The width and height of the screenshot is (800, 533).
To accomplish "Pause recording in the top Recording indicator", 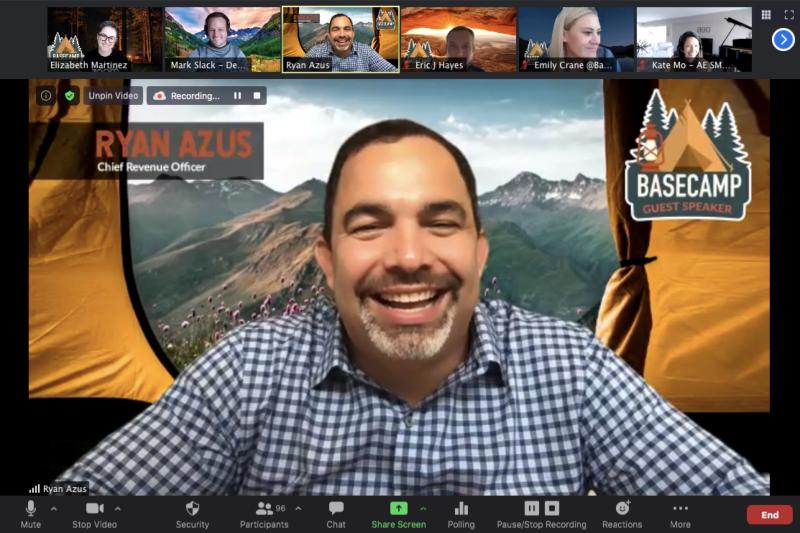I will coord(237,96).
